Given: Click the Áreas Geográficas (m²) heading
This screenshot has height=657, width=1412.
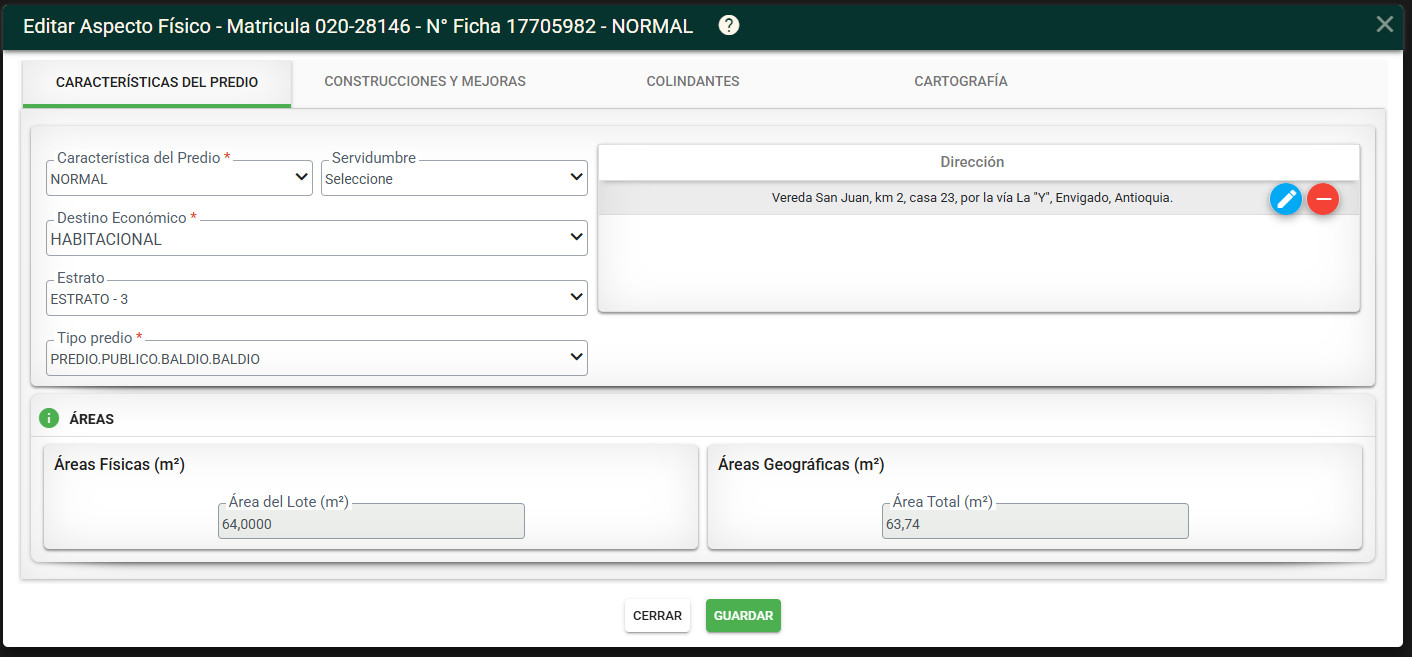Looking at the screenshot, I should tap(801, 465).
